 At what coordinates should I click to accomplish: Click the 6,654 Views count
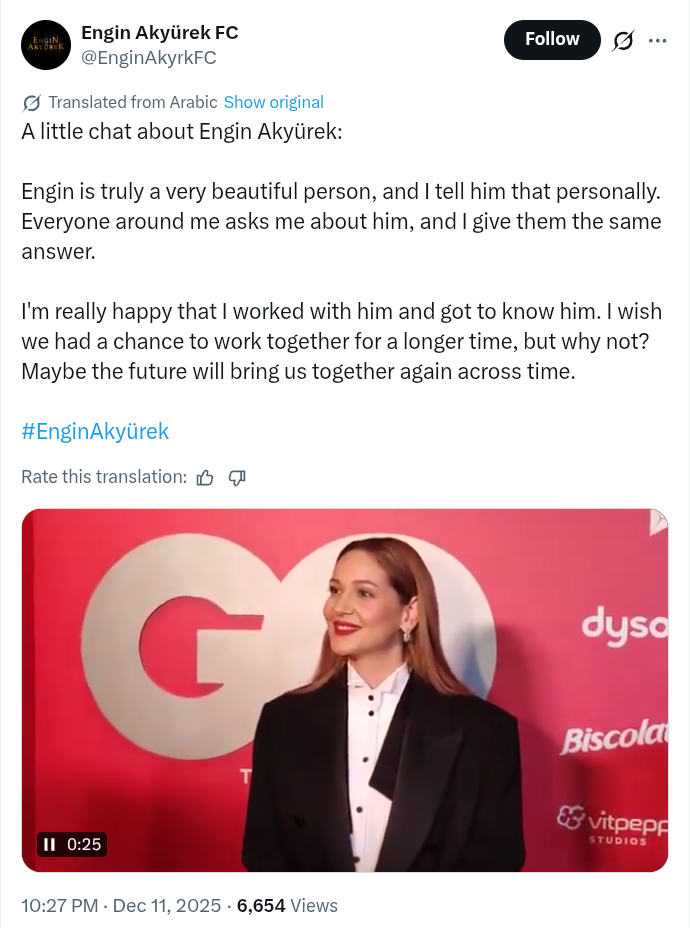point(287,906)
